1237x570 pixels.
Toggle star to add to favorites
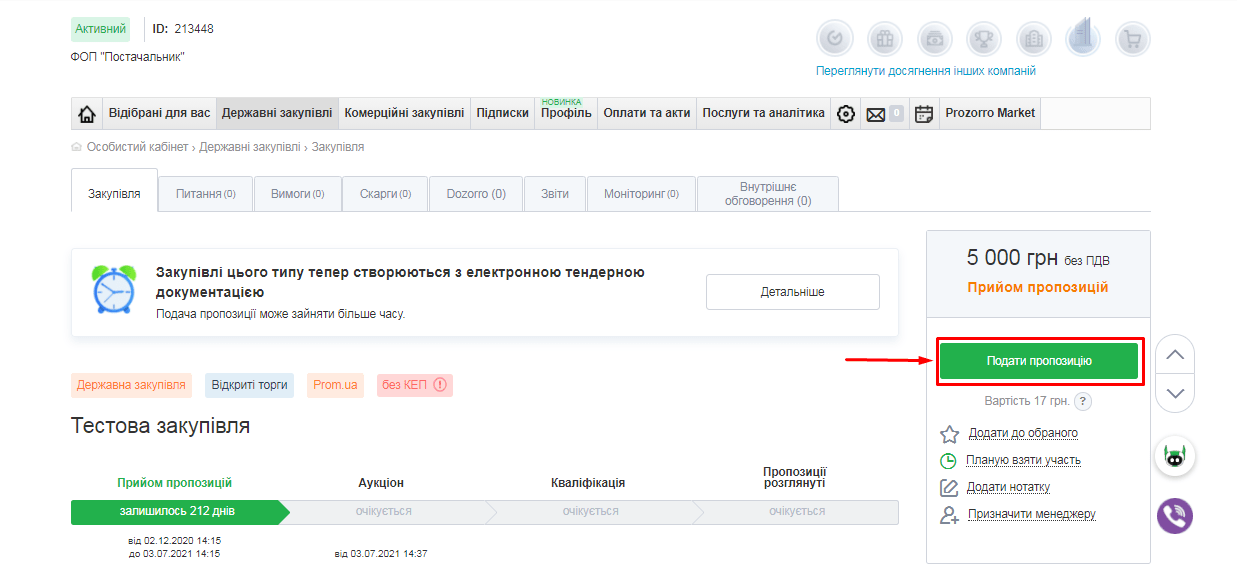[x=949, y=434]
